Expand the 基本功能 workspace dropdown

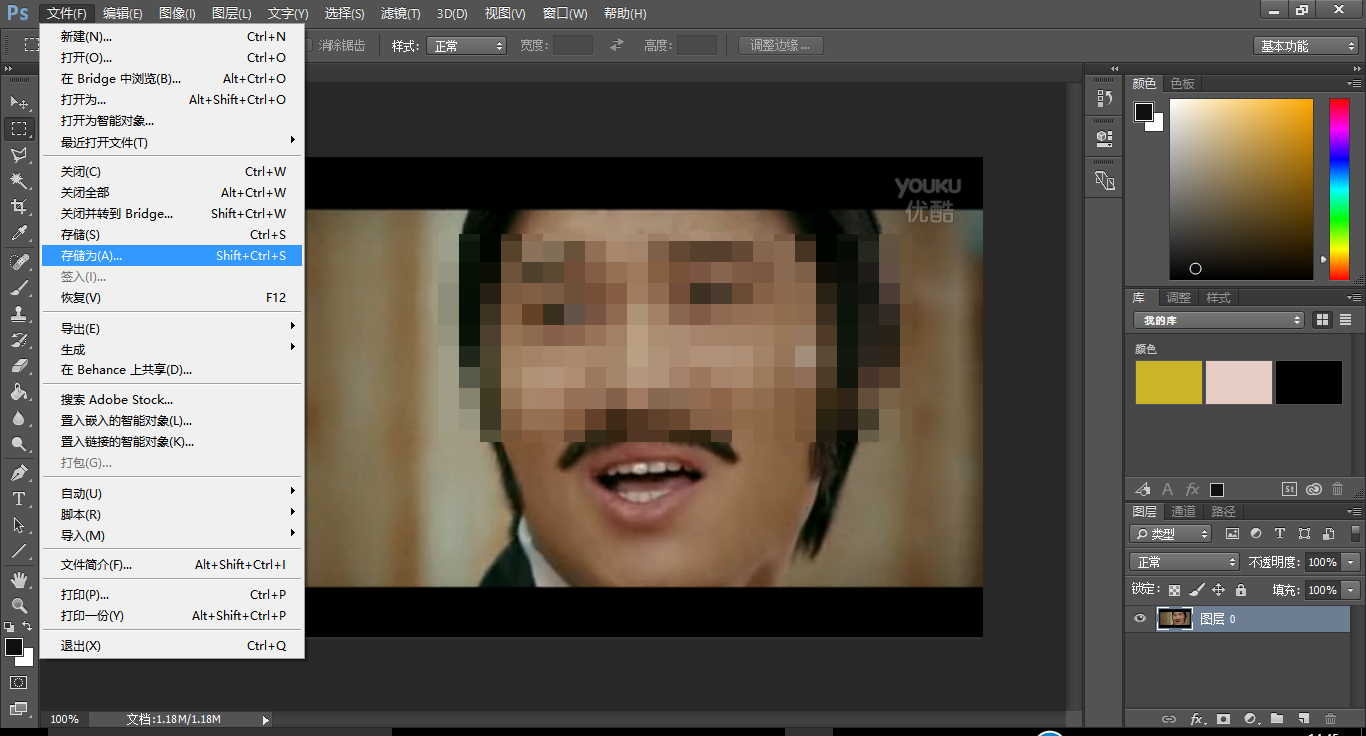[x=1306, y=46]
